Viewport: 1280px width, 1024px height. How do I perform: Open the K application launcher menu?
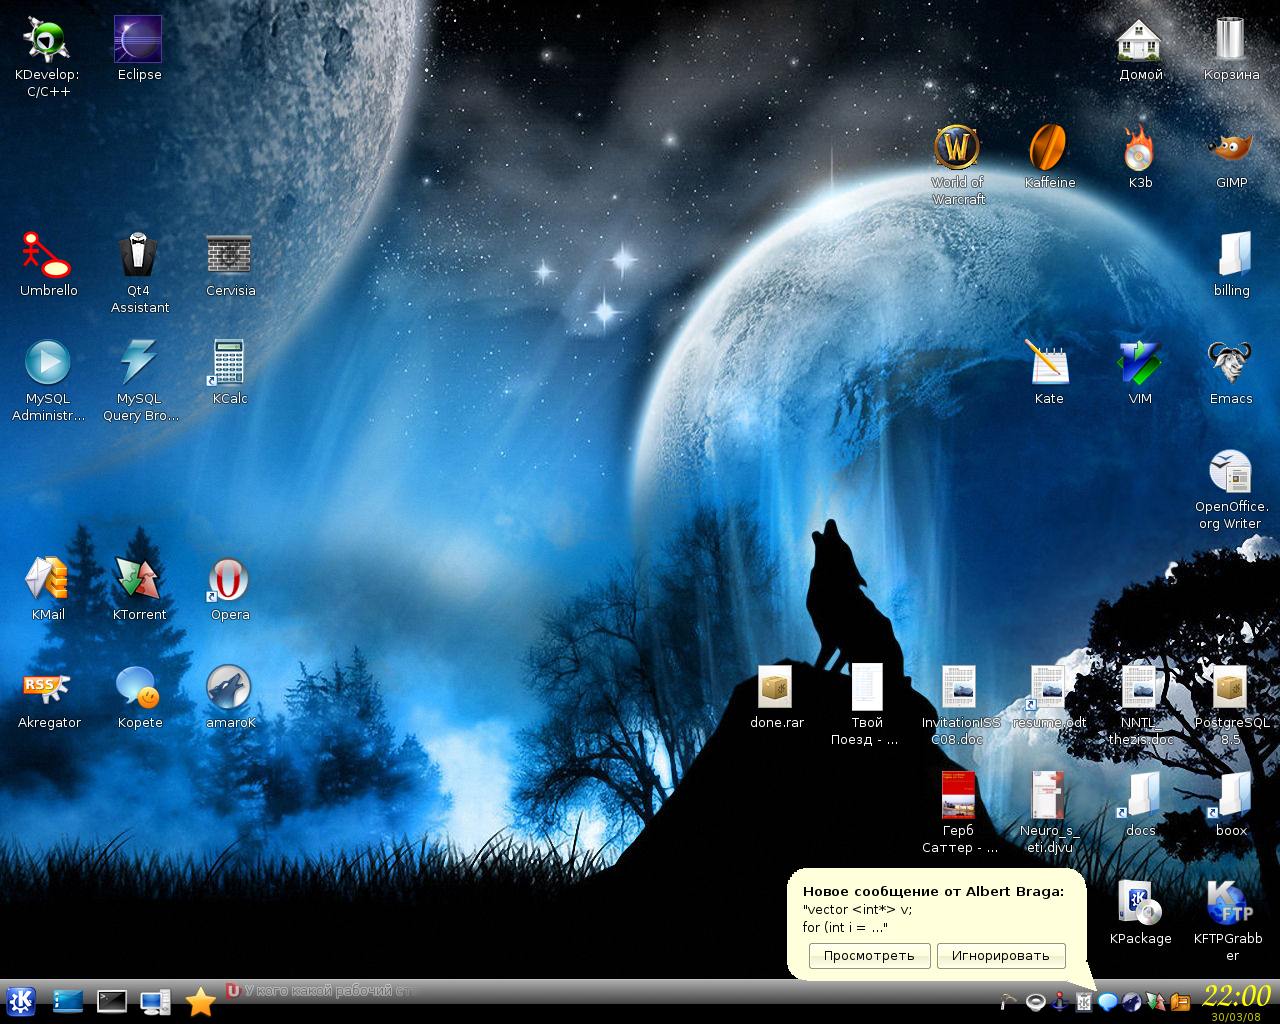[22, 1000]
